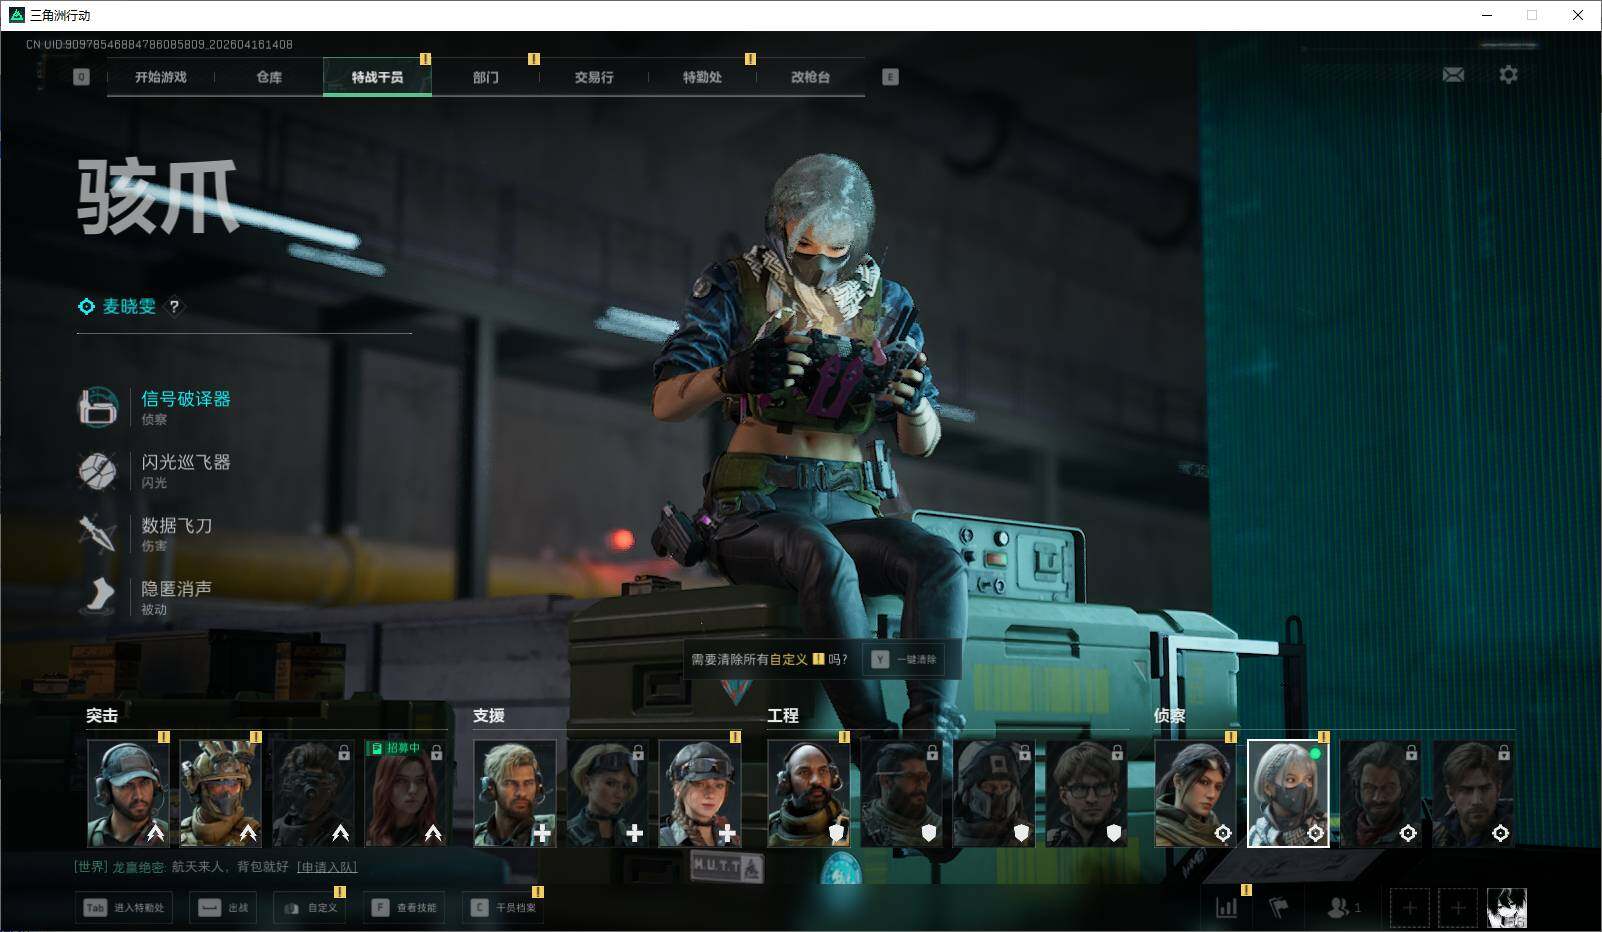
Task: Open the mail envelope icon
Action: point(1453,75)
